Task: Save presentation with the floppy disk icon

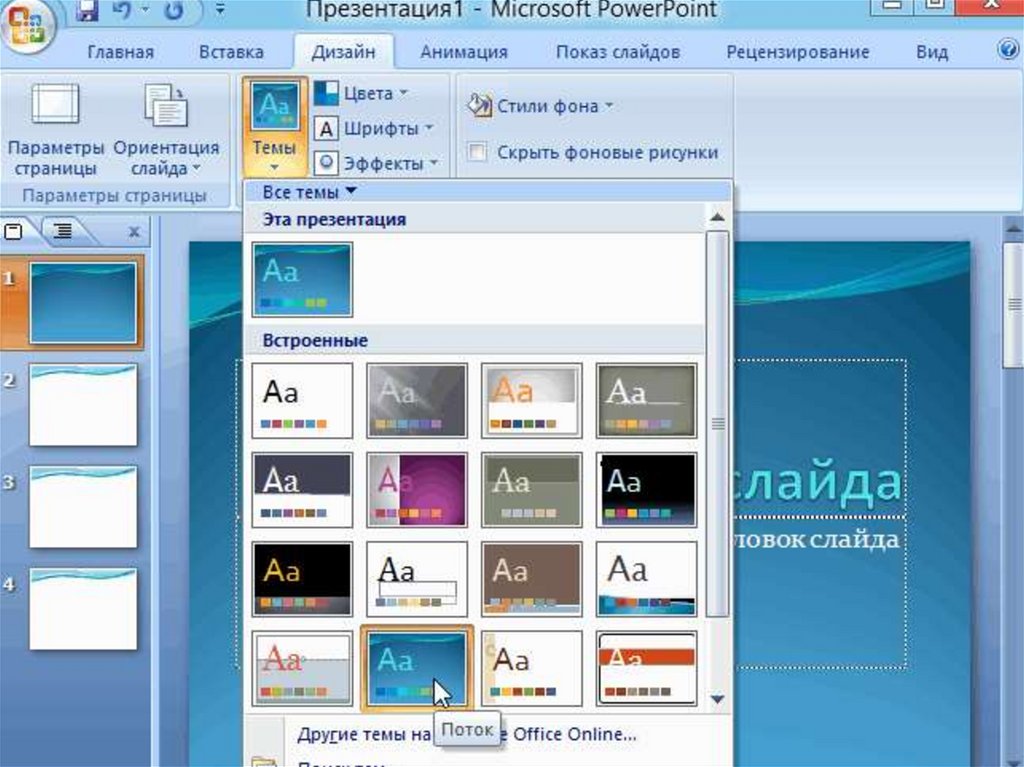Action: 87,10
